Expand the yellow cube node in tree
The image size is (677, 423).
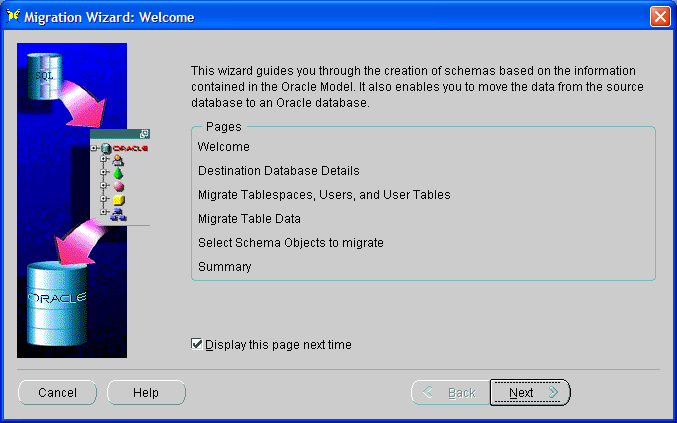(x=104, y=200)
